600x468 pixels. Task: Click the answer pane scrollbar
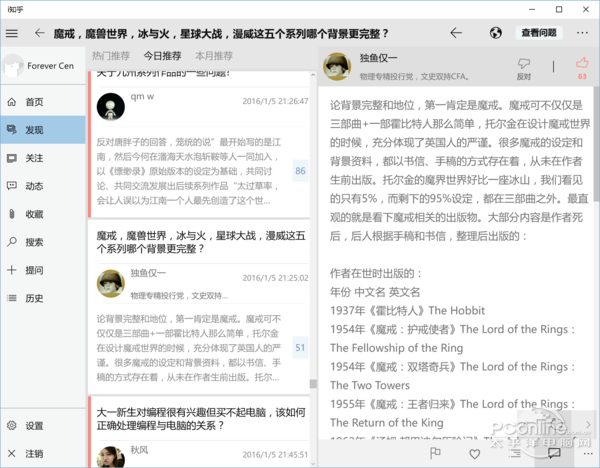[597, 144]
